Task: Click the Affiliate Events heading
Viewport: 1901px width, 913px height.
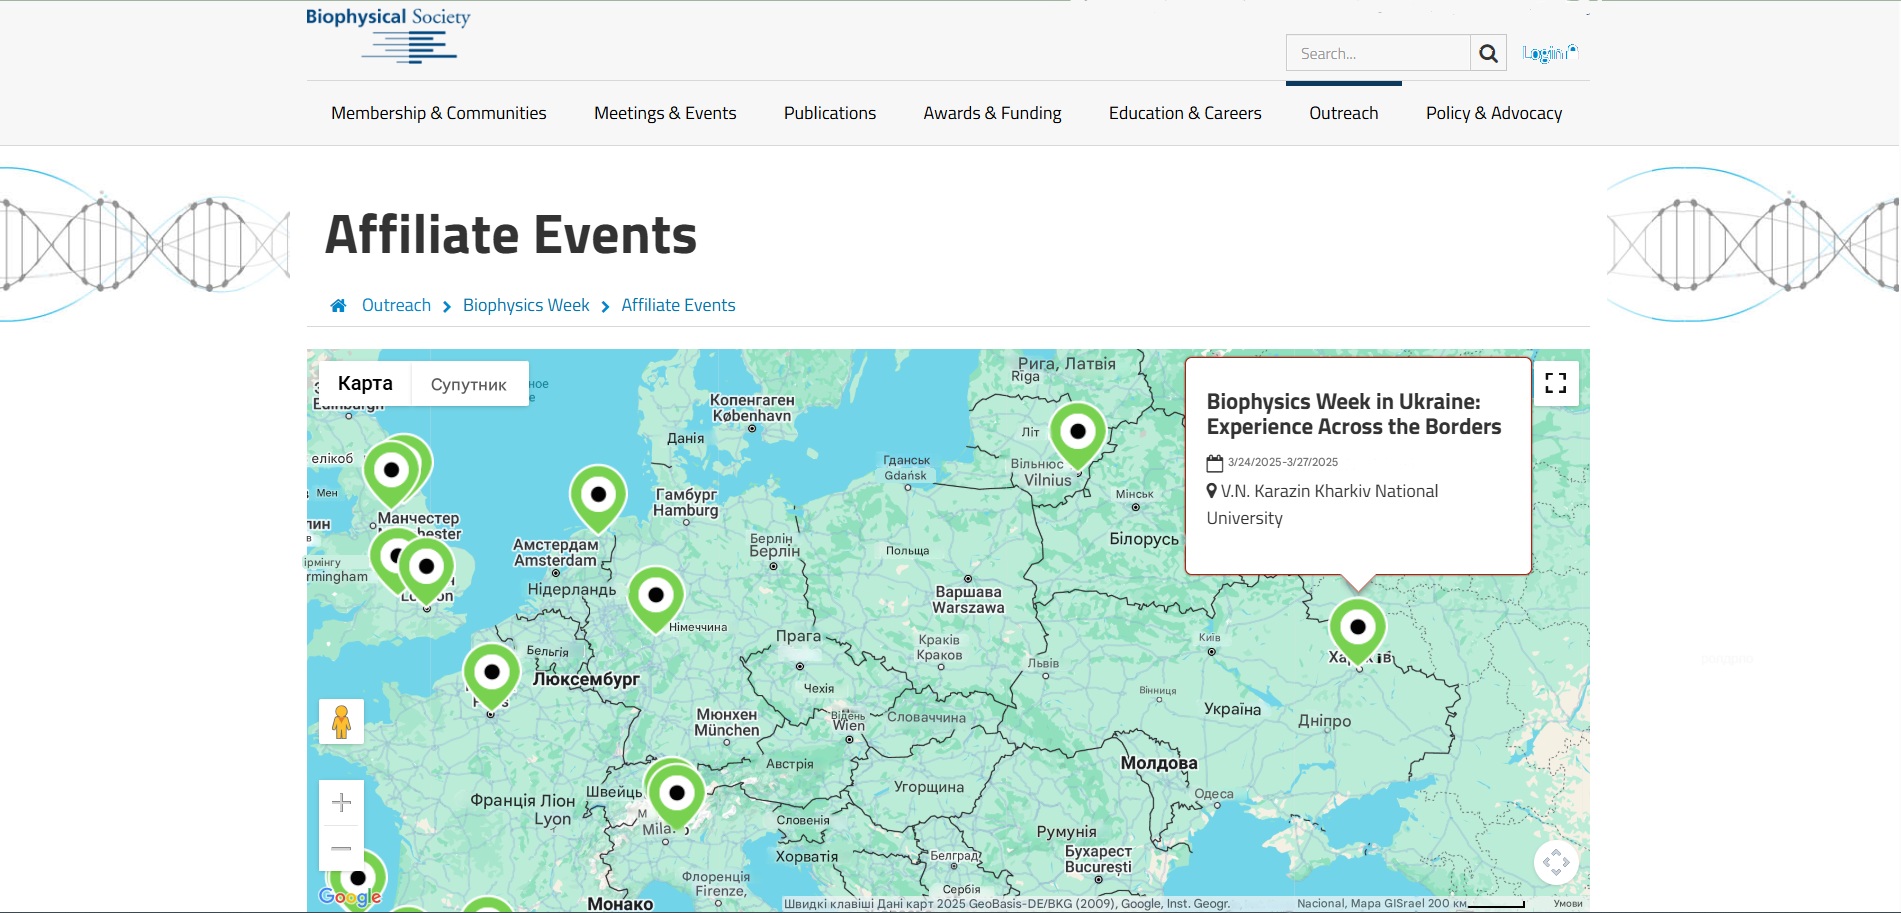Action: [511, 235]
